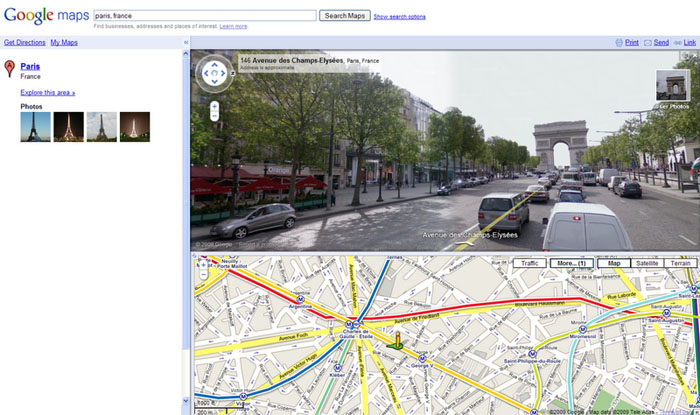Click the left panel scrollbar down arrow
This screenshot has height=415, width=700.
pos(186,400)
